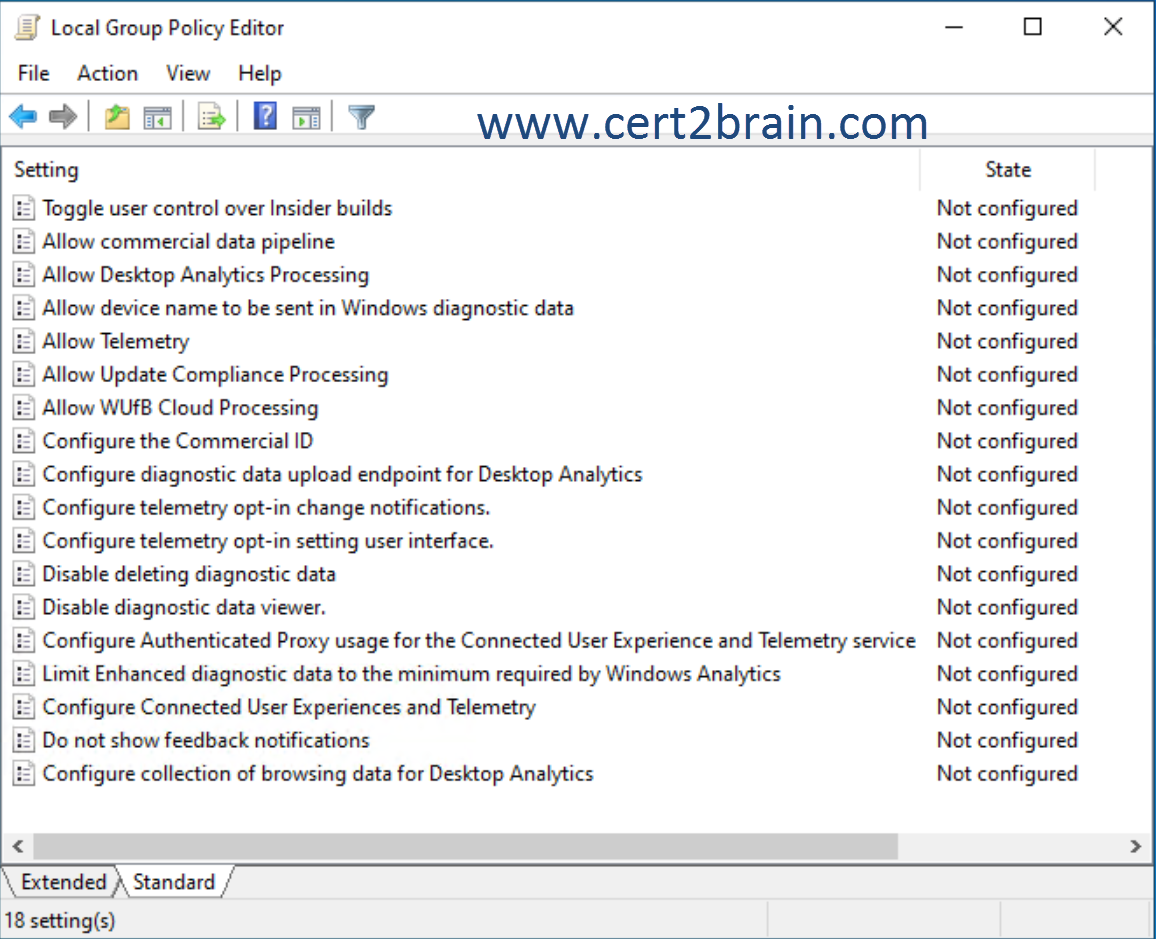Go back with the blue left arrow
This screenshot has width=1156, height=939.
(24, 116)
